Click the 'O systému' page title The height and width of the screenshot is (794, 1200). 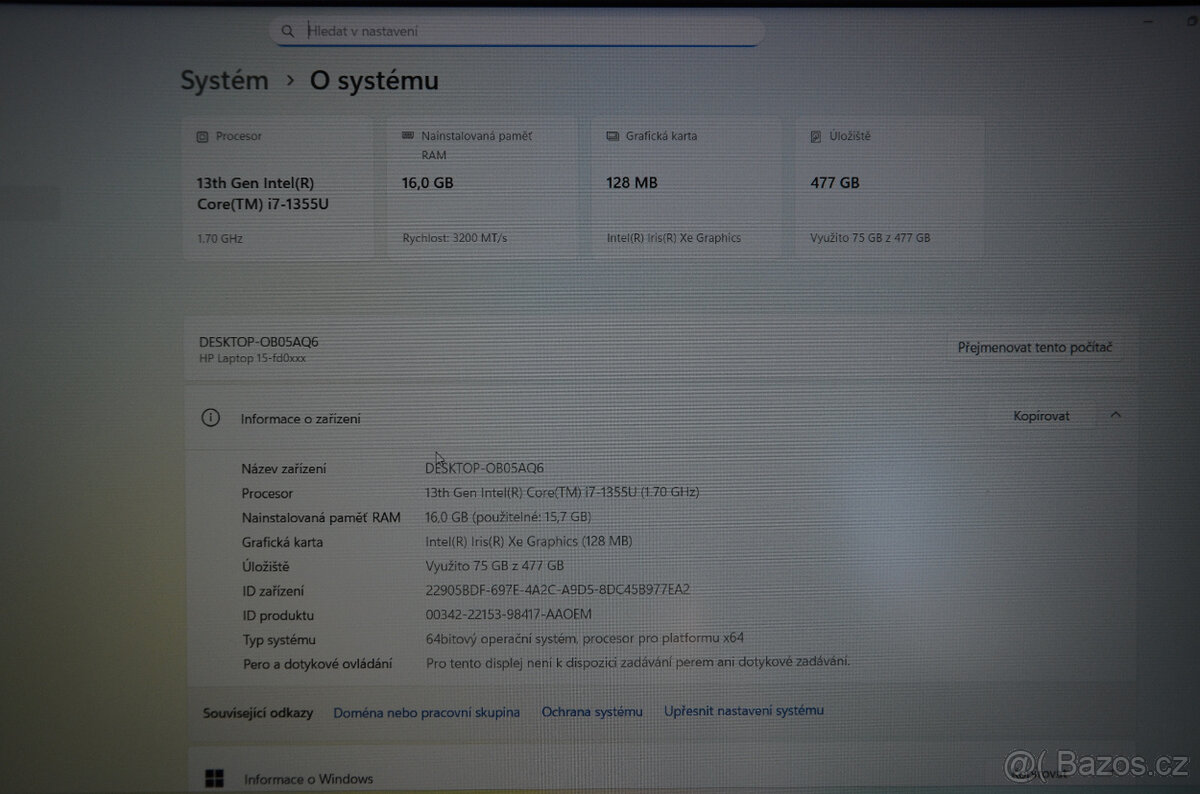pyautogui.click(x=374, y=81)
